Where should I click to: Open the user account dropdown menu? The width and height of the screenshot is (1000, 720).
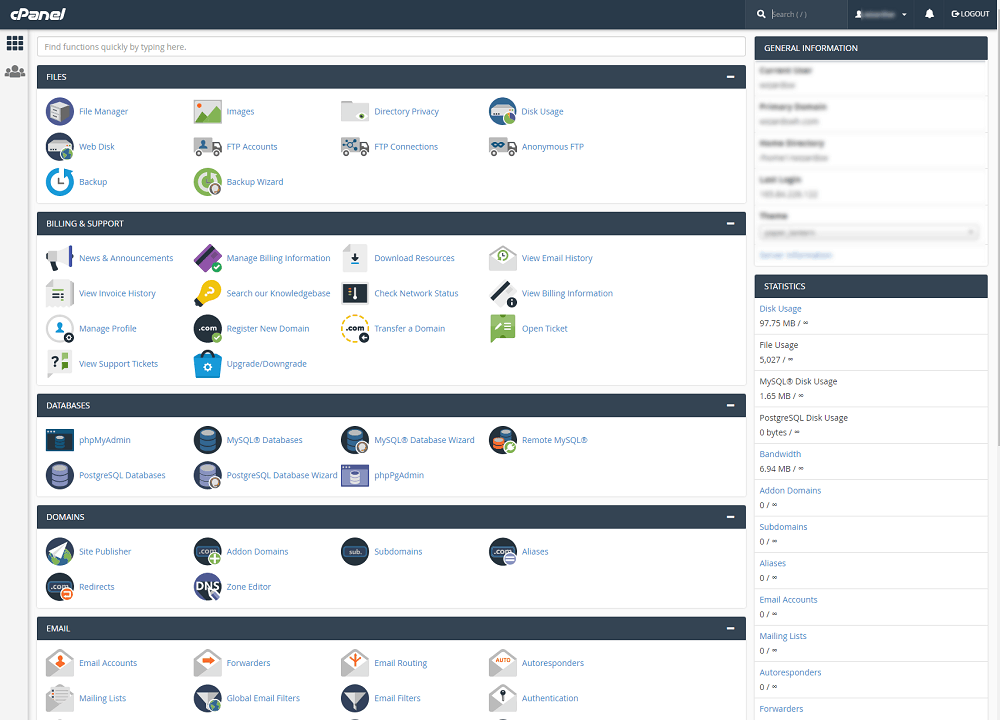[x=881, y=14]
